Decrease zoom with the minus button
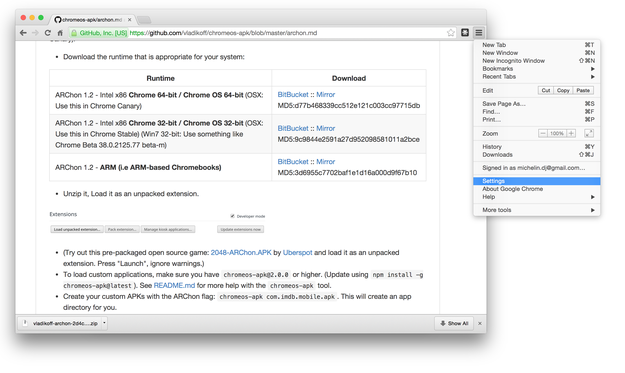The image size is (625, 373). [x=542, y=133]
